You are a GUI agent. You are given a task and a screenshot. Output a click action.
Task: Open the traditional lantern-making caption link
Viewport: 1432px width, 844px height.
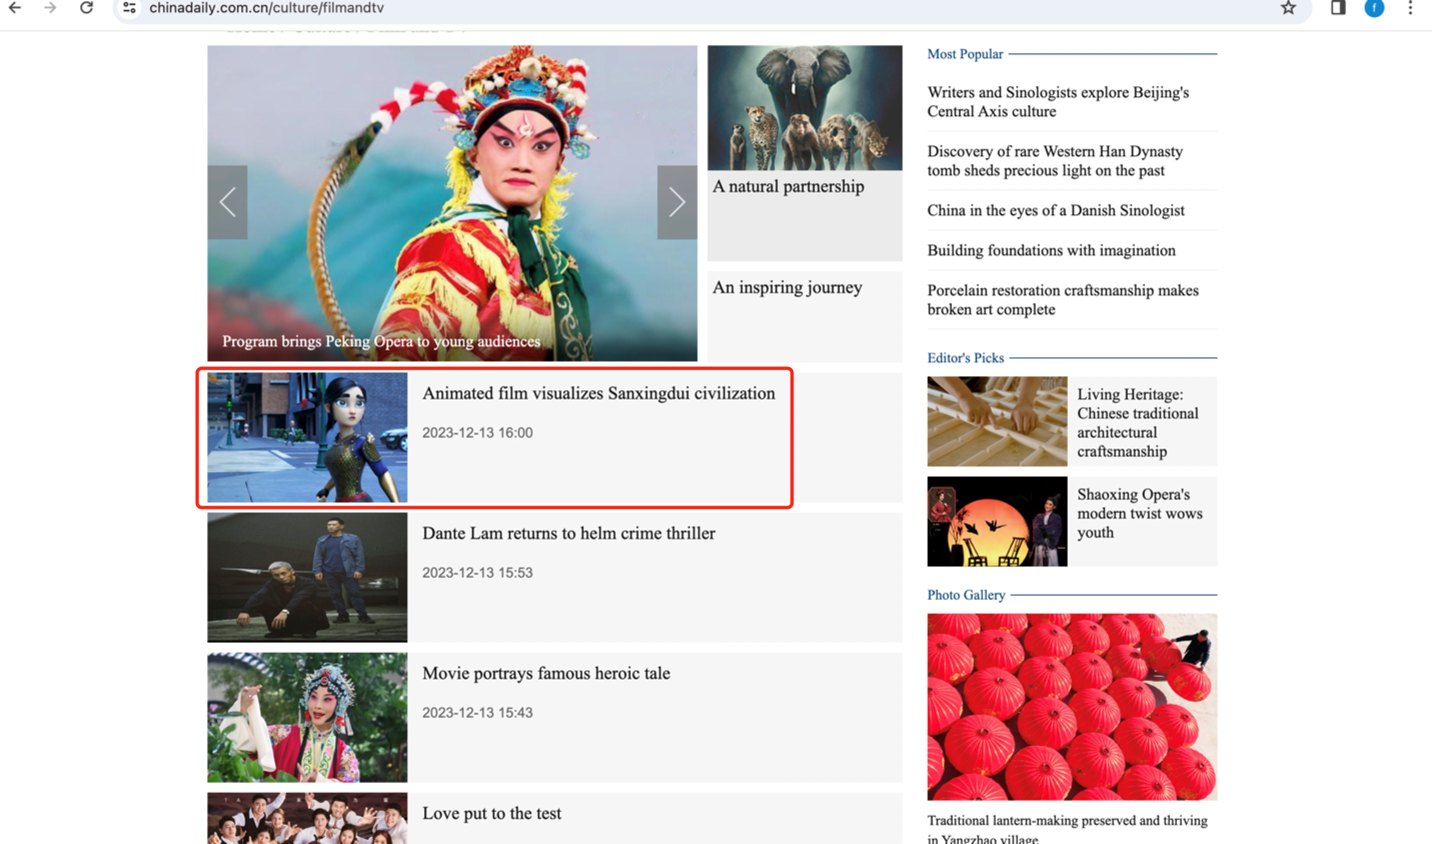tap(1067, 829)
